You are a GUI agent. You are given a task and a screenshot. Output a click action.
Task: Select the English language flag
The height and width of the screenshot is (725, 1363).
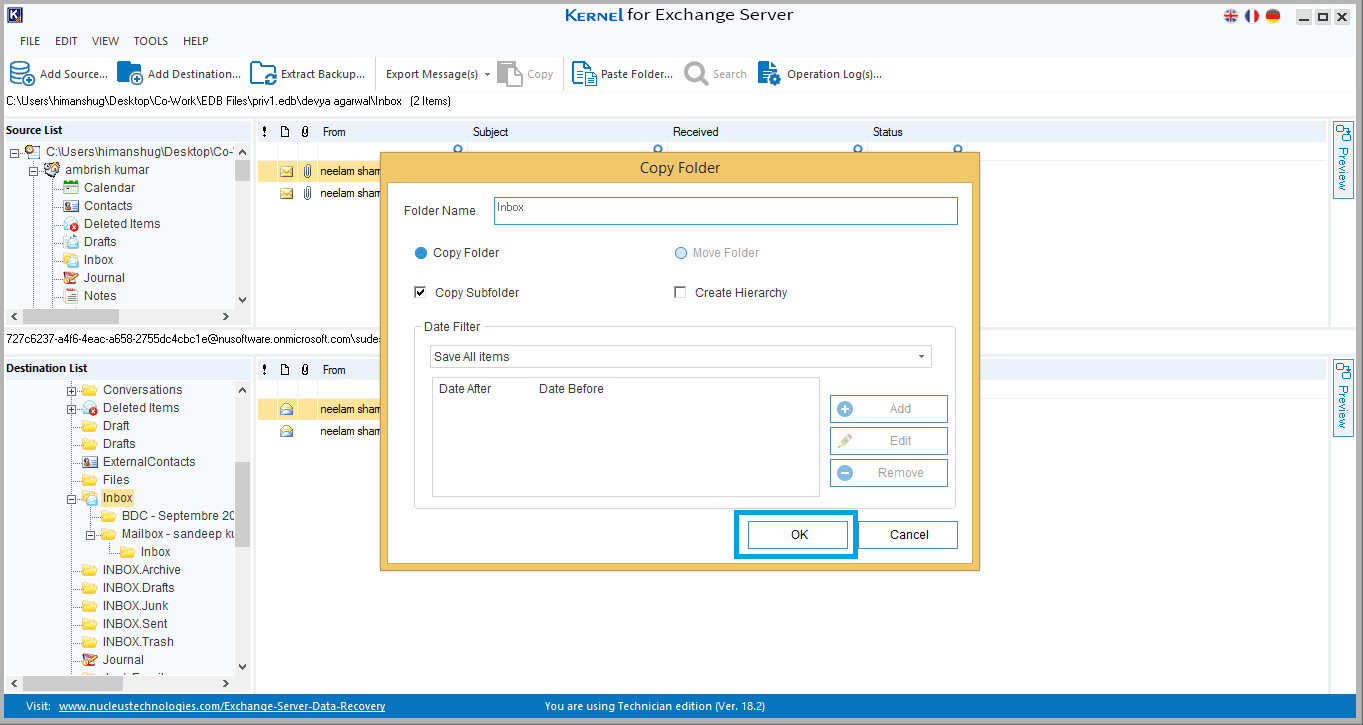click(1231, 15)
